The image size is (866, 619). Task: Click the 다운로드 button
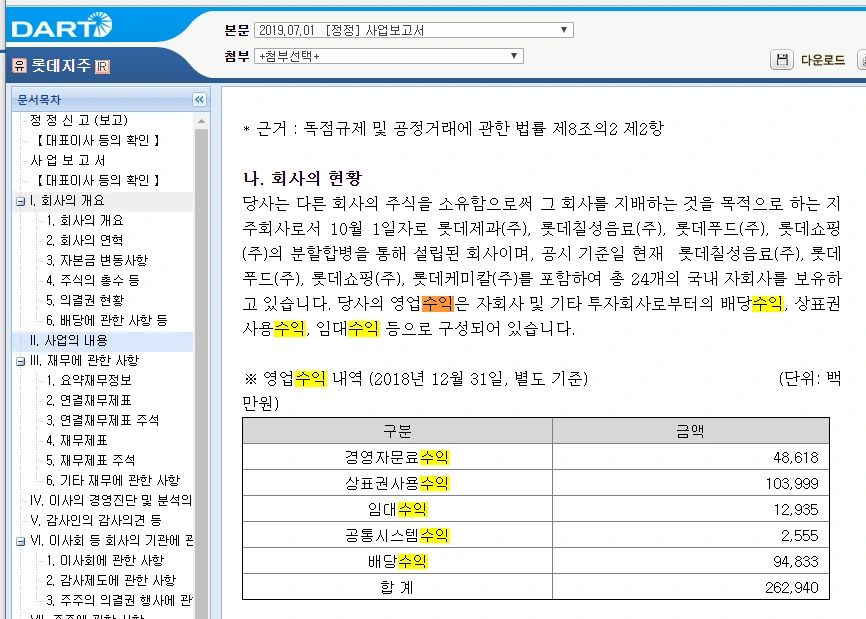tap(823, 60)
